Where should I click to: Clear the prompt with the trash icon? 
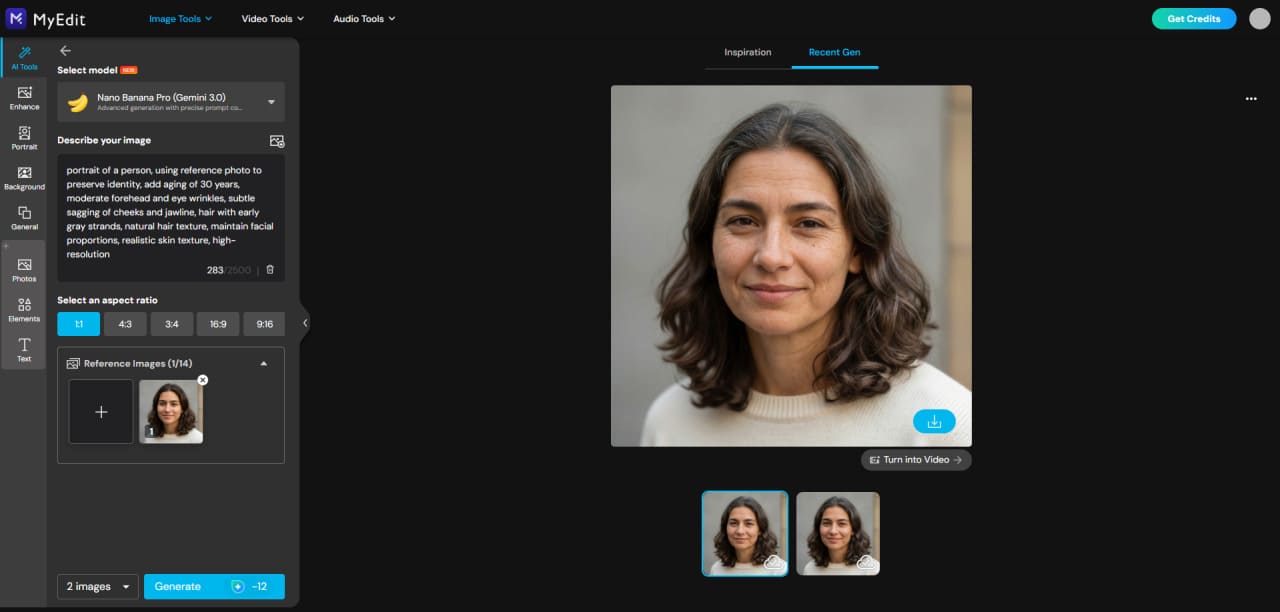269,270
